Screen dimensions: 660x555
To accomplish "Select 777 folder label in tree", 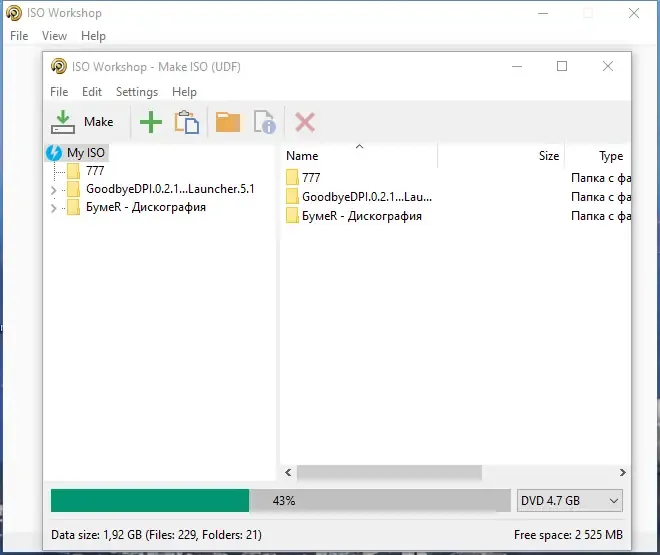I will (x=95, y=171).
